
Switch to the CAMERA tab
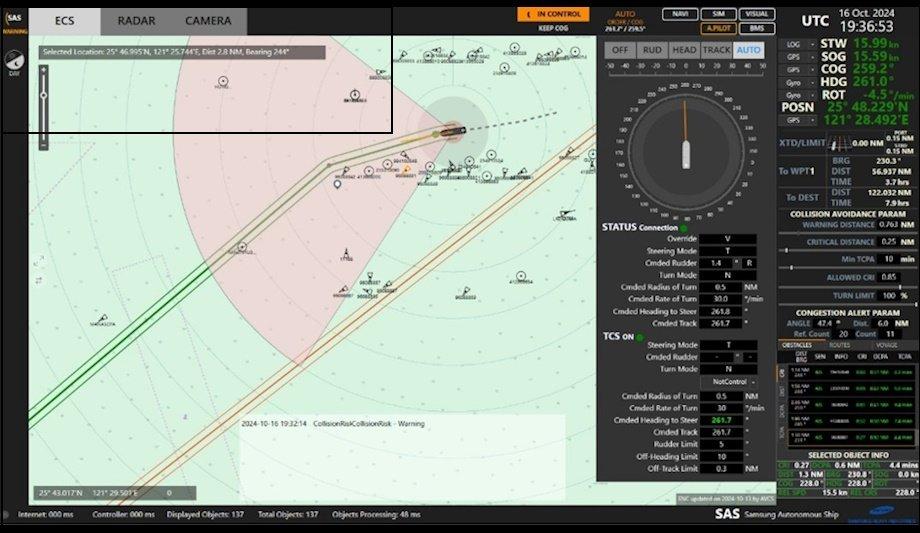tap(208, 21)
